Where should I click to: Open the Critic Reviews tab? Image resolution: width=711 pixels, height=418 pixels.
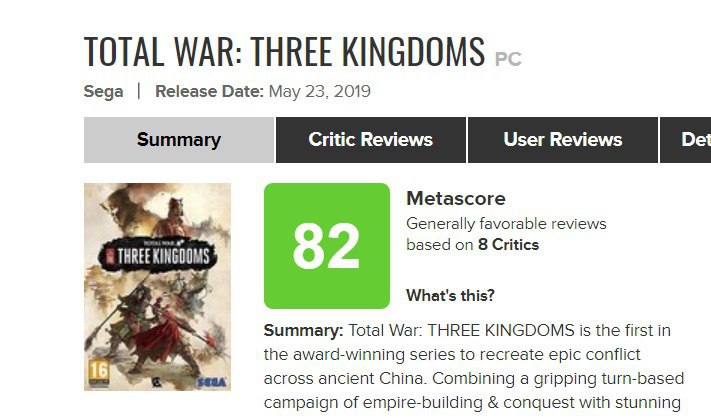370,140
